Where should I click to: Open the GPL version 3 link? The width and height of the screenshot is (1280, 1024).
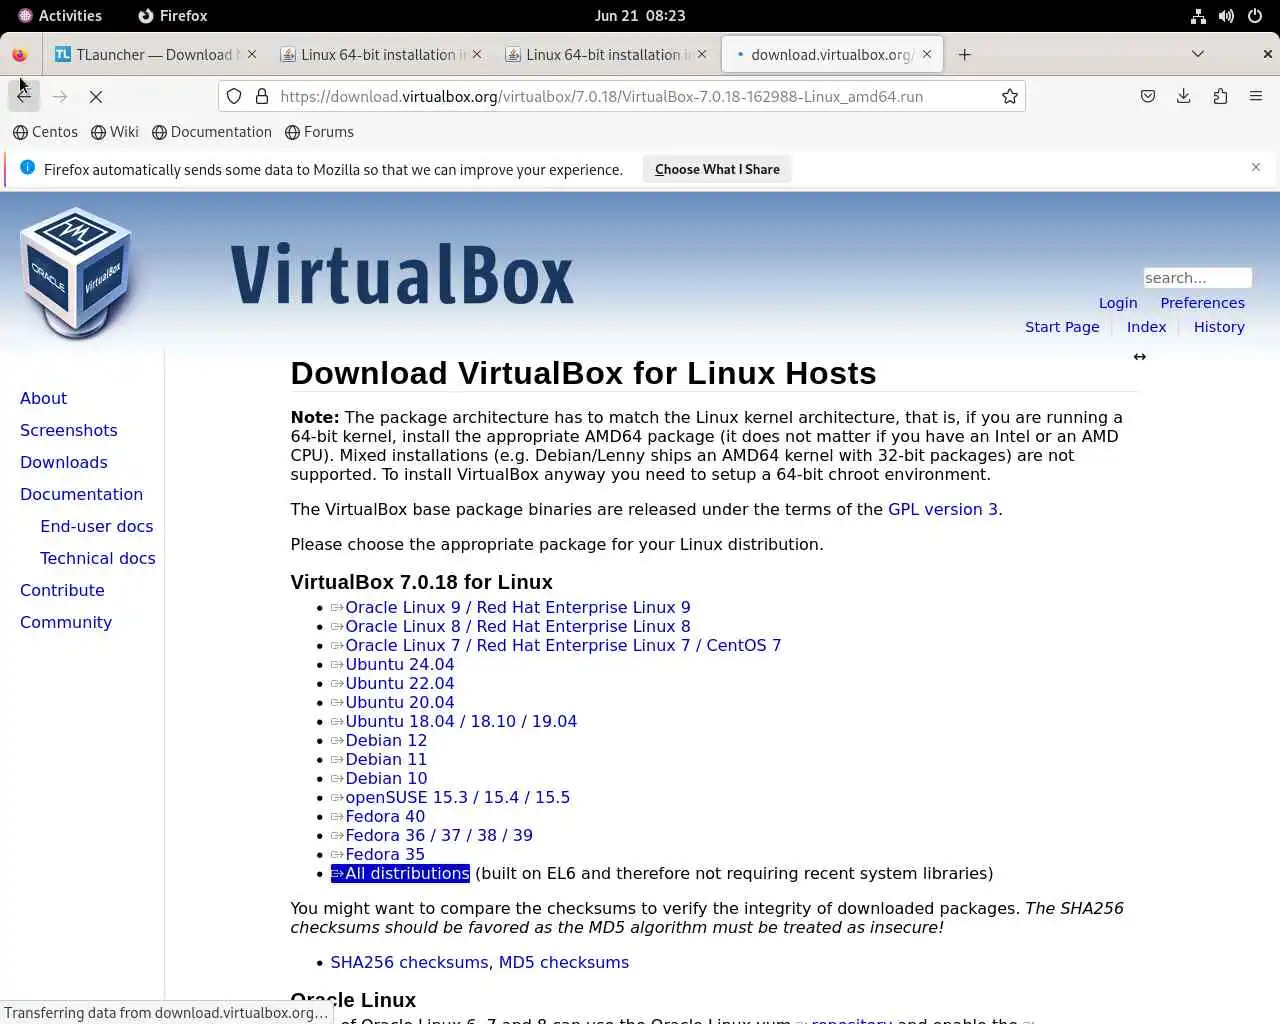point(943,509)
